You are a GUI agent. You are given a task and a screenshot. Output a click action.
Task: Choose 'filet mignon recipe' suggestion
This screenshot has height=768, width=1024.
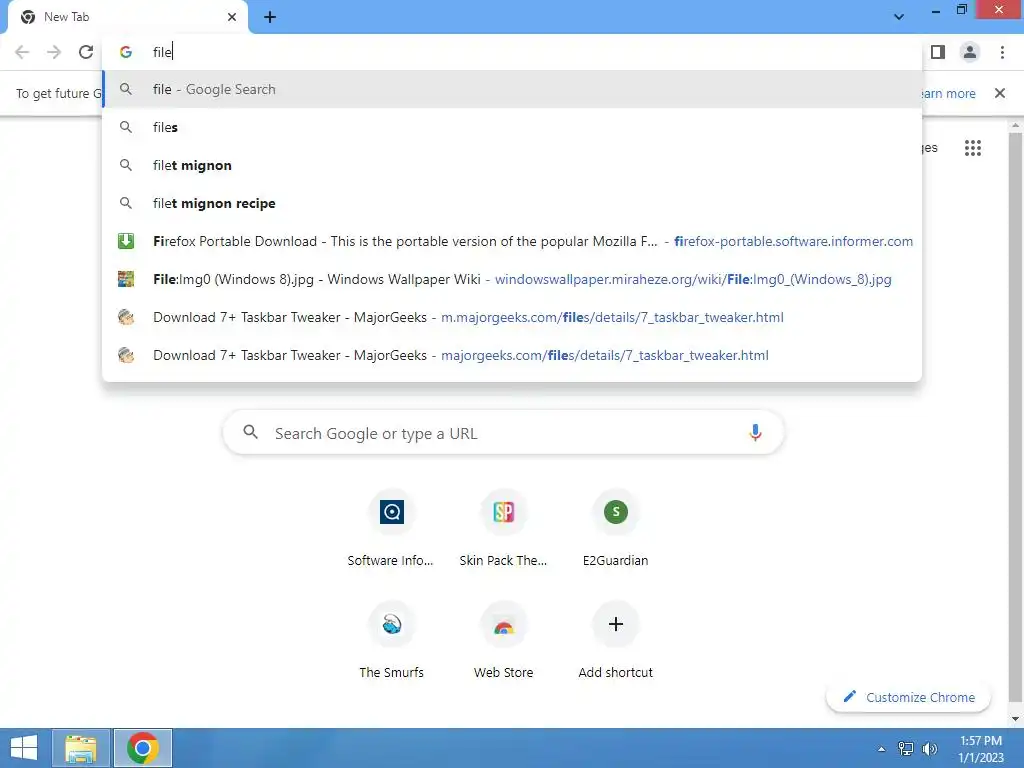click(512, 203)
